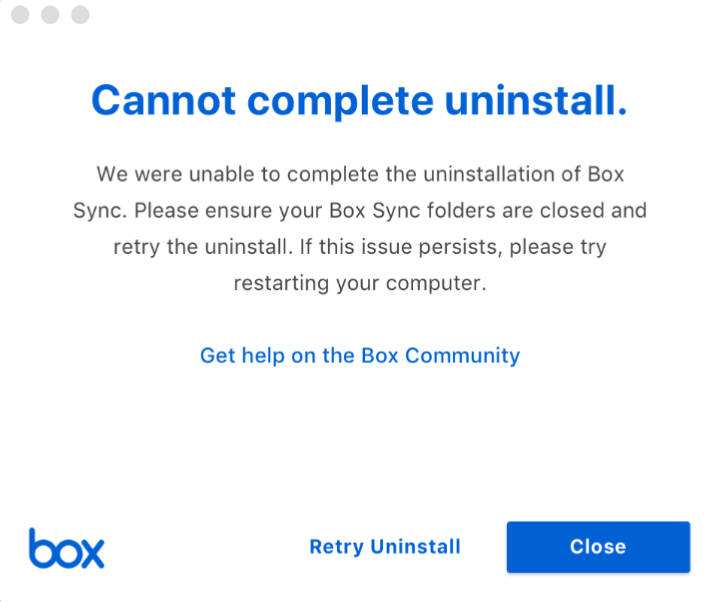Click the leftmost gray window close dot
The width and height of the screenshot is (717, 602).
click(22, 15)
